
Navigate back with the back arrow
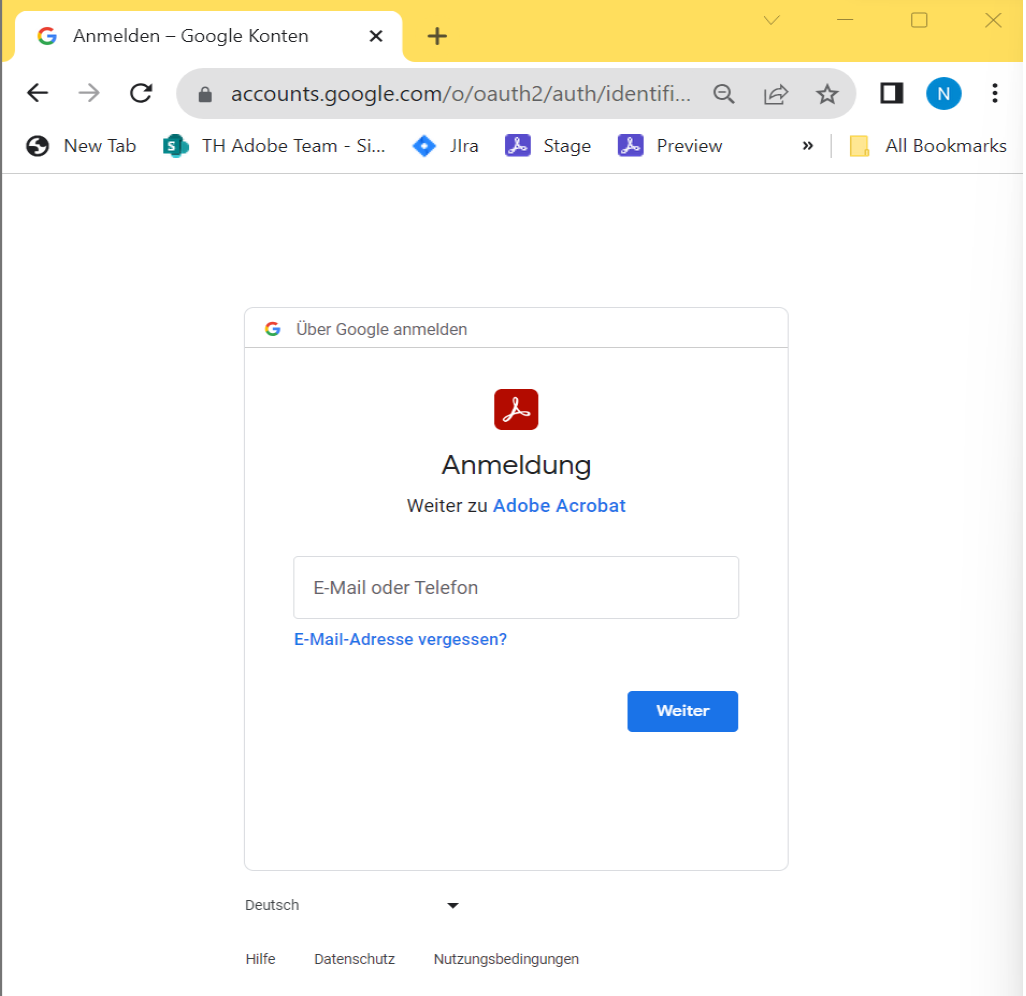(37, 93)
